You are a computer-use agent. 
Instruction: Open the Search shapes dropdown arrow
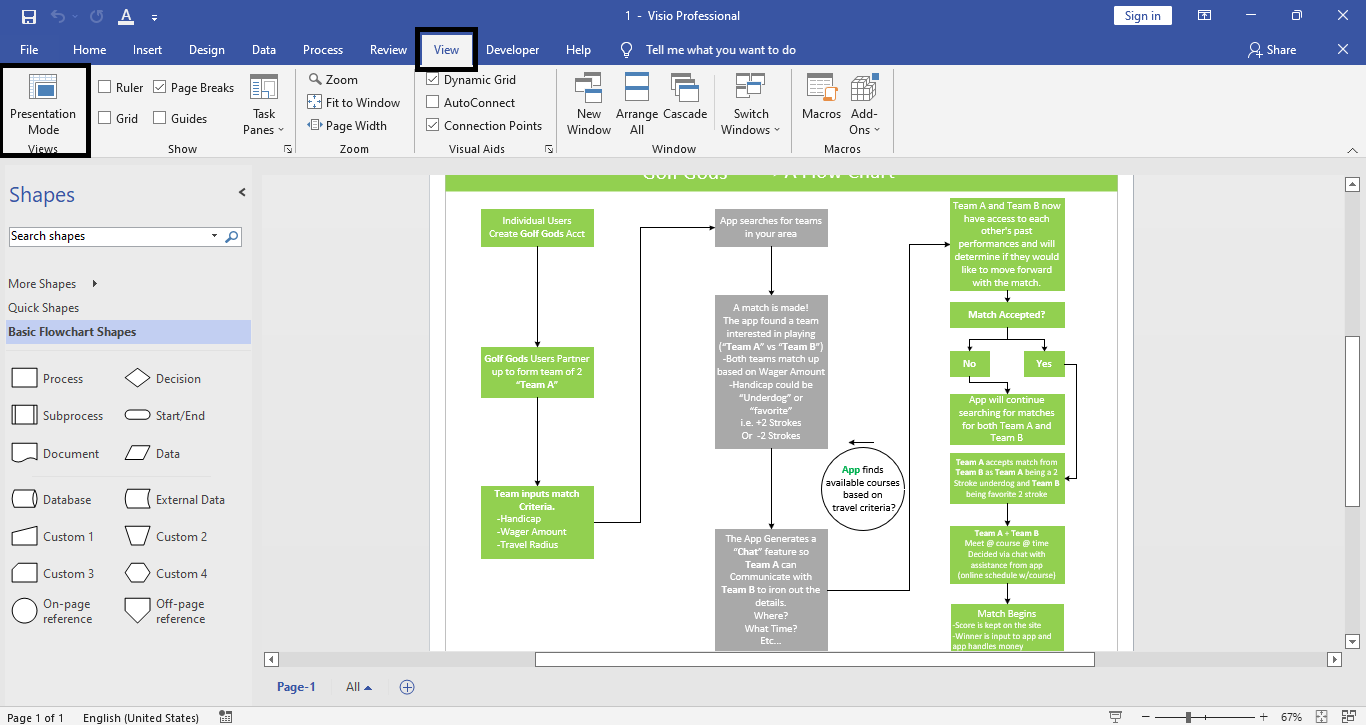[214, 236]
